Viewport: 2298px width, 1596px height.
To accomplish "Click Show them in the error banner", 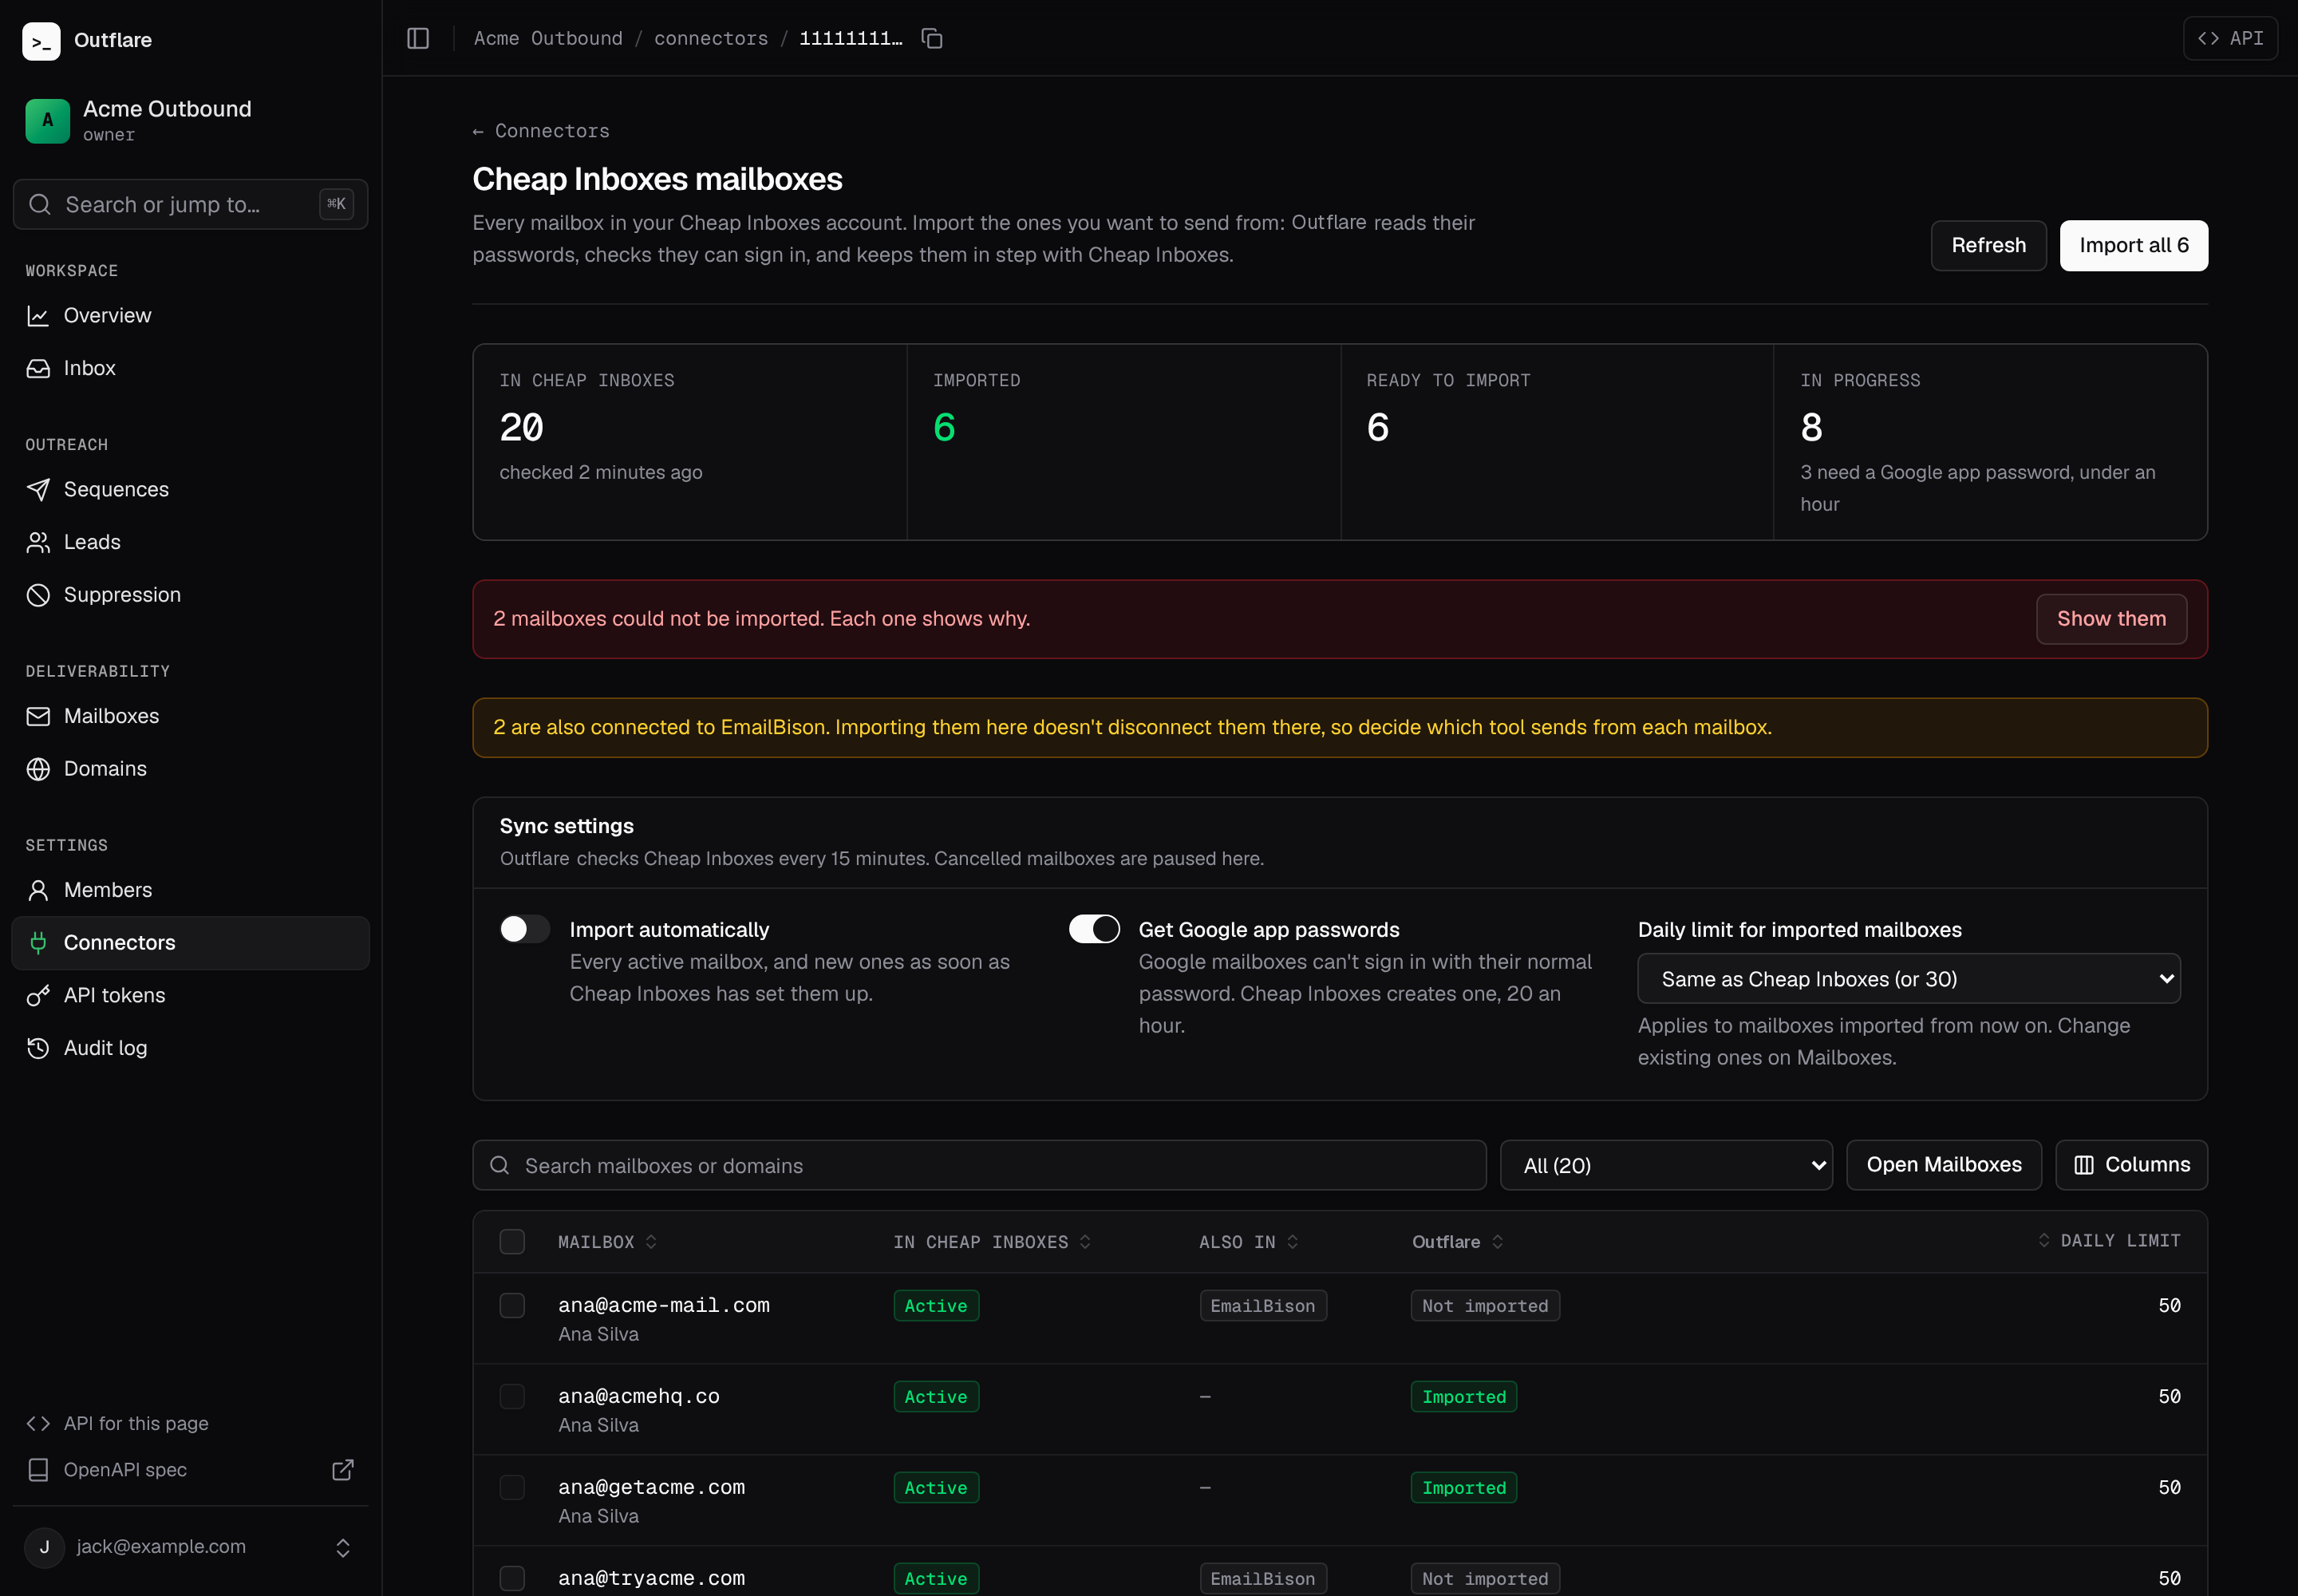I will 2111,619.
